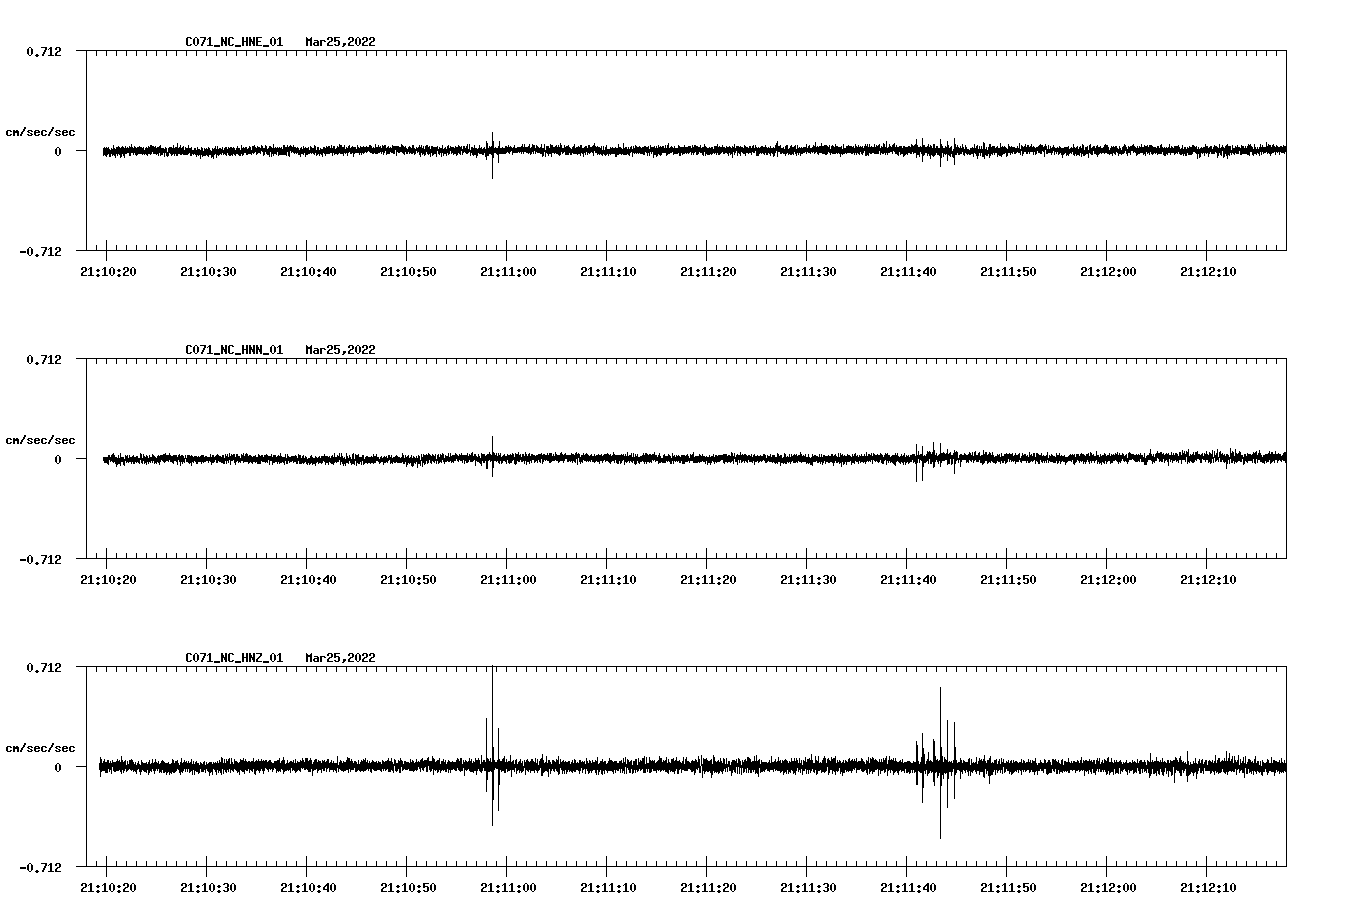Image resolution: width=1358 pixels, height=924 pixels.
Task: Click the 0.712 upper limit of HNE axis
Action: coord(44,51)
